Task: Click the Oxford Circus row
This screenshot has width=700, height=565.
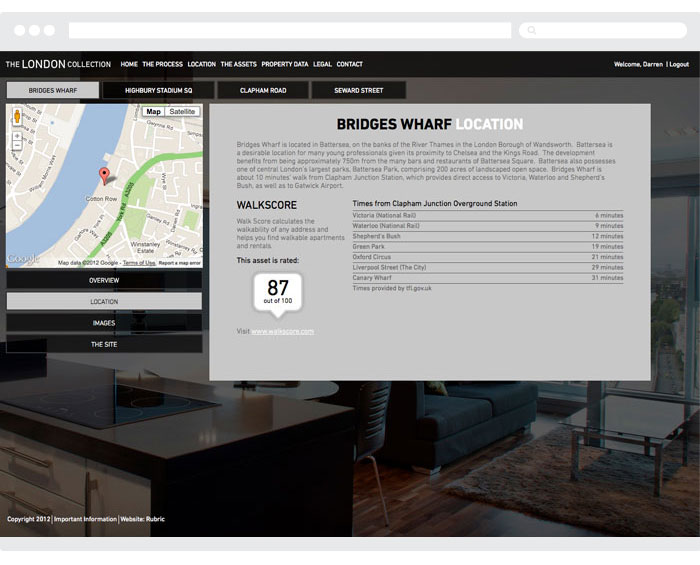Action: [488, 257]
